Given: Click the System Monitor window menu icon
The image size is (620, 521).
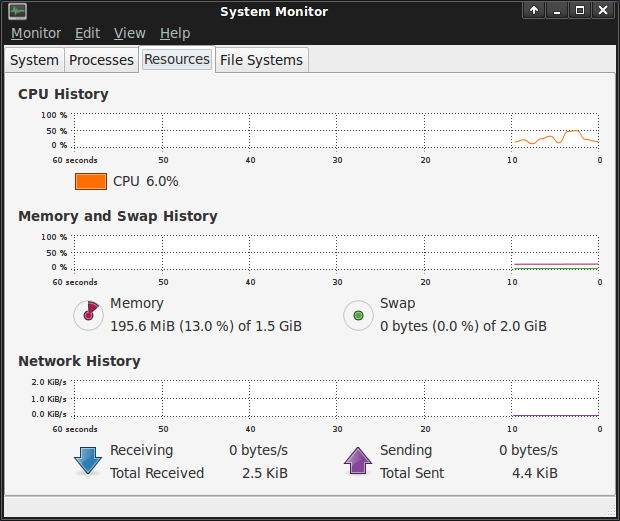Looking at the screenshot, I should [x=17, y=11].
